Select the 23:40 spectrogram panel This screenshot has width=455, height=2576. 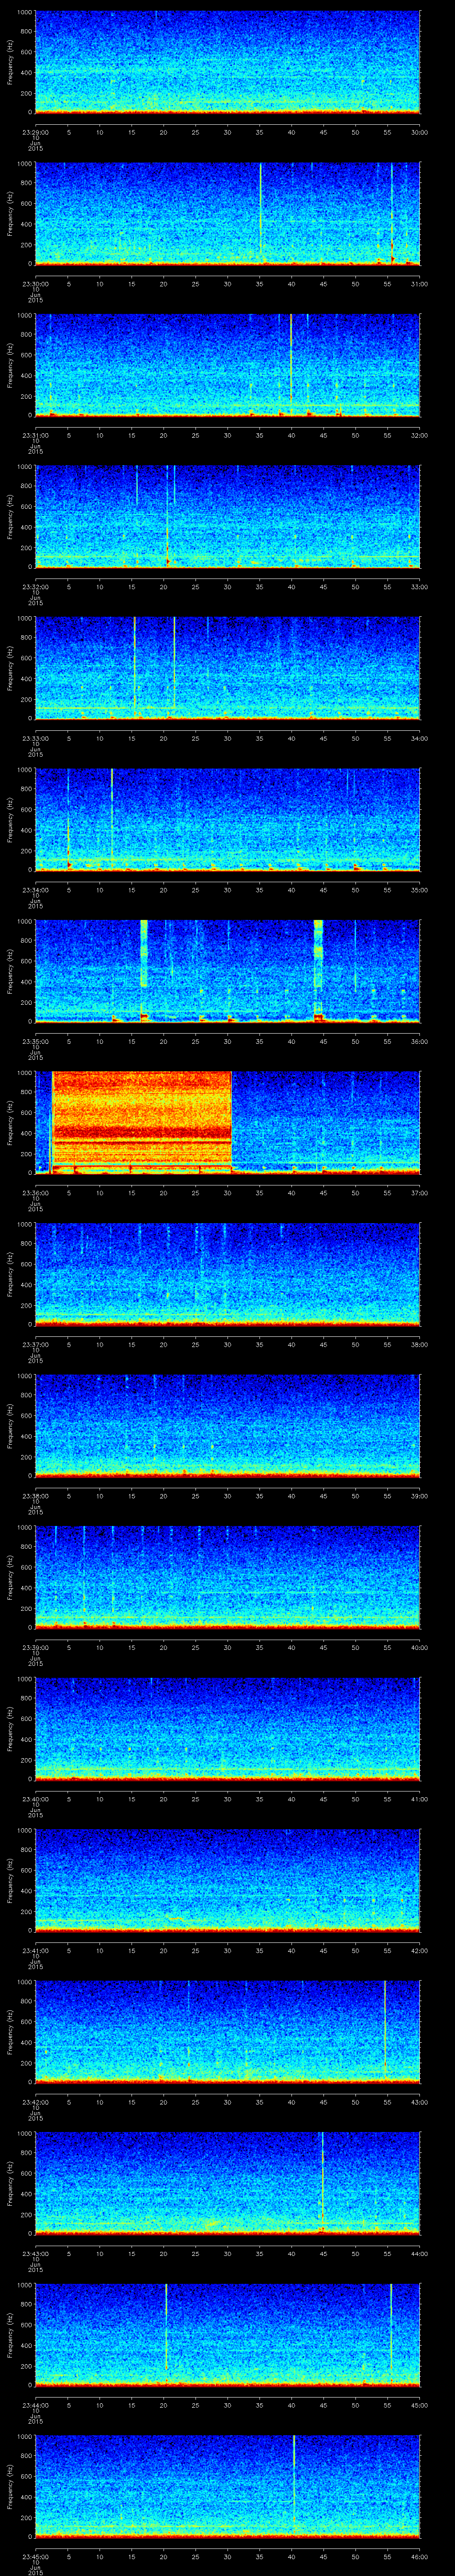pyautogui.click(x=227, y=1729)
